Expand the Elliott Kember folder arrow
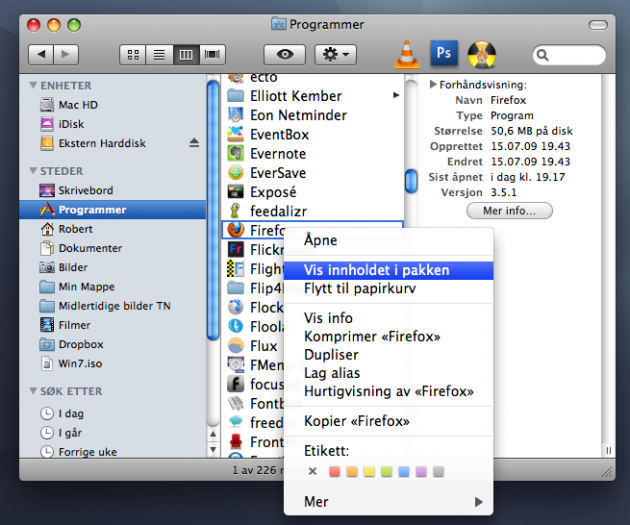This screenshot has width=630, height=525. point(396,95)
